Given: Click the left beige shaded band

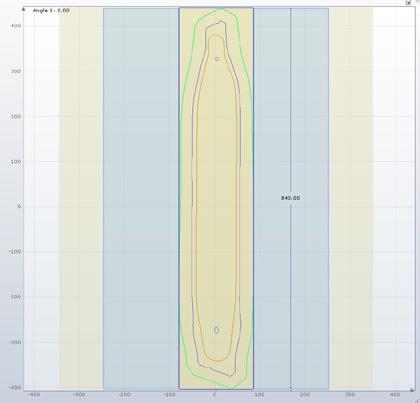Looking at the screenshot, I should (x=81, y=198).
